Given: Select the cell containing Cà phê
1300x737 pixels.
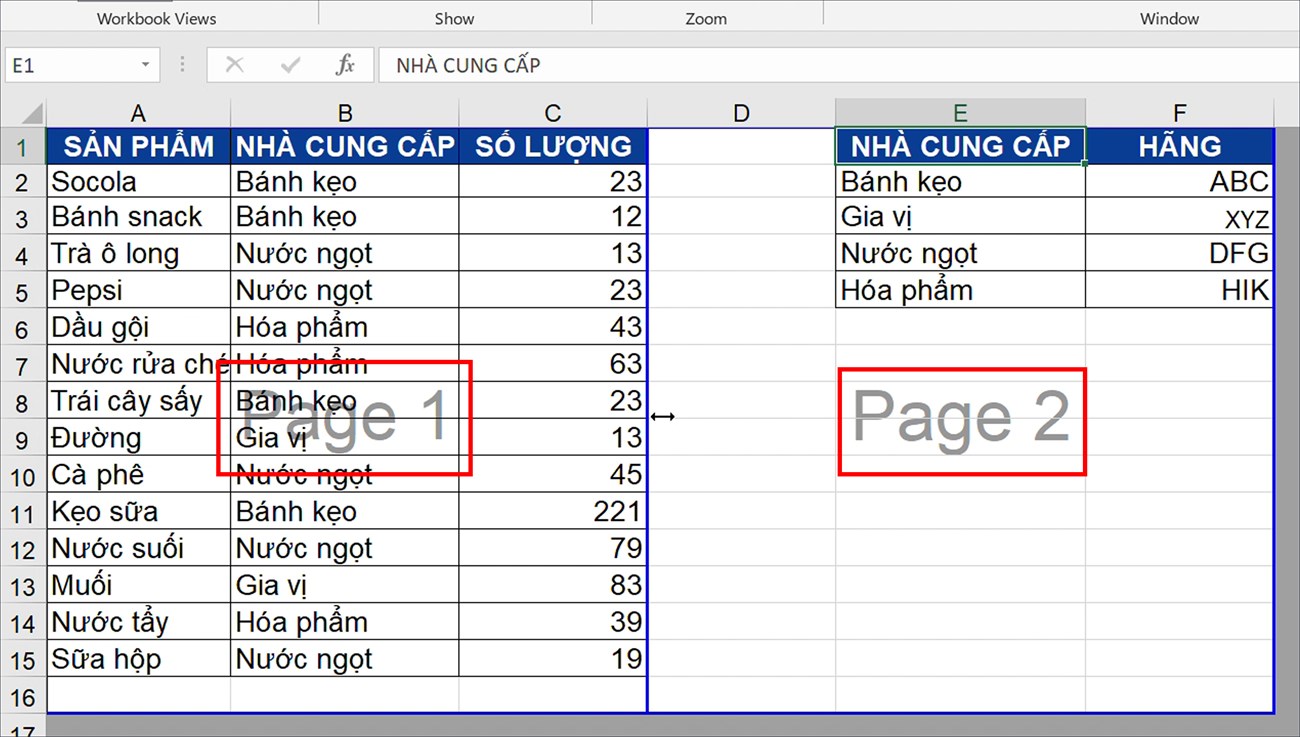Looking at the screenshot, I should pyautogui.click(x=138, y=474).
